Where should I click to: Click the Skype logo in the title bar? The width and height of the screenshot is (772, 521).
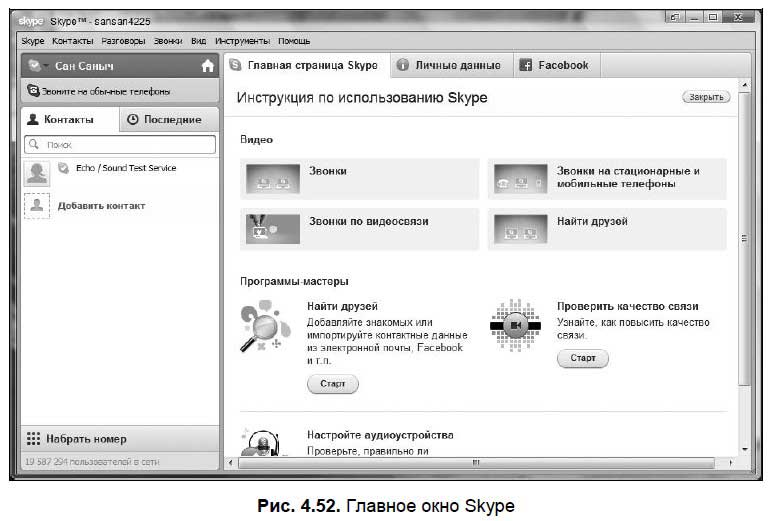(31, 21)
